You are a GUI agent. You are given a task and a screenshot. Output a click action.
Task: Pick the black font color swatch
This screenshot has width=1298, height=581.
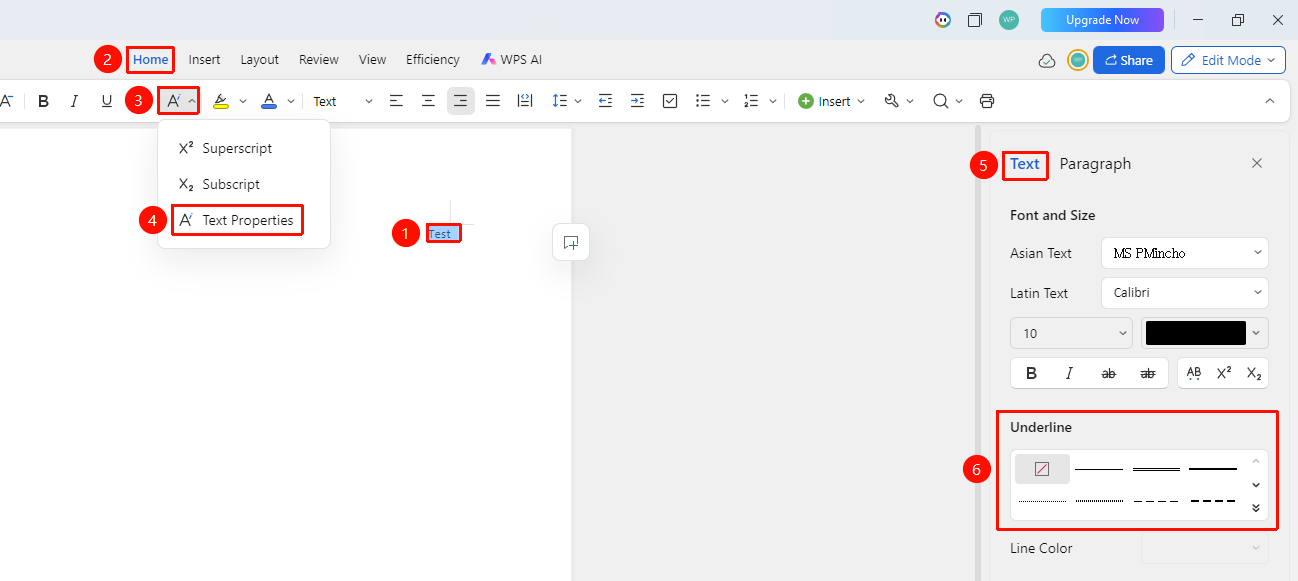click(1196, 333)
